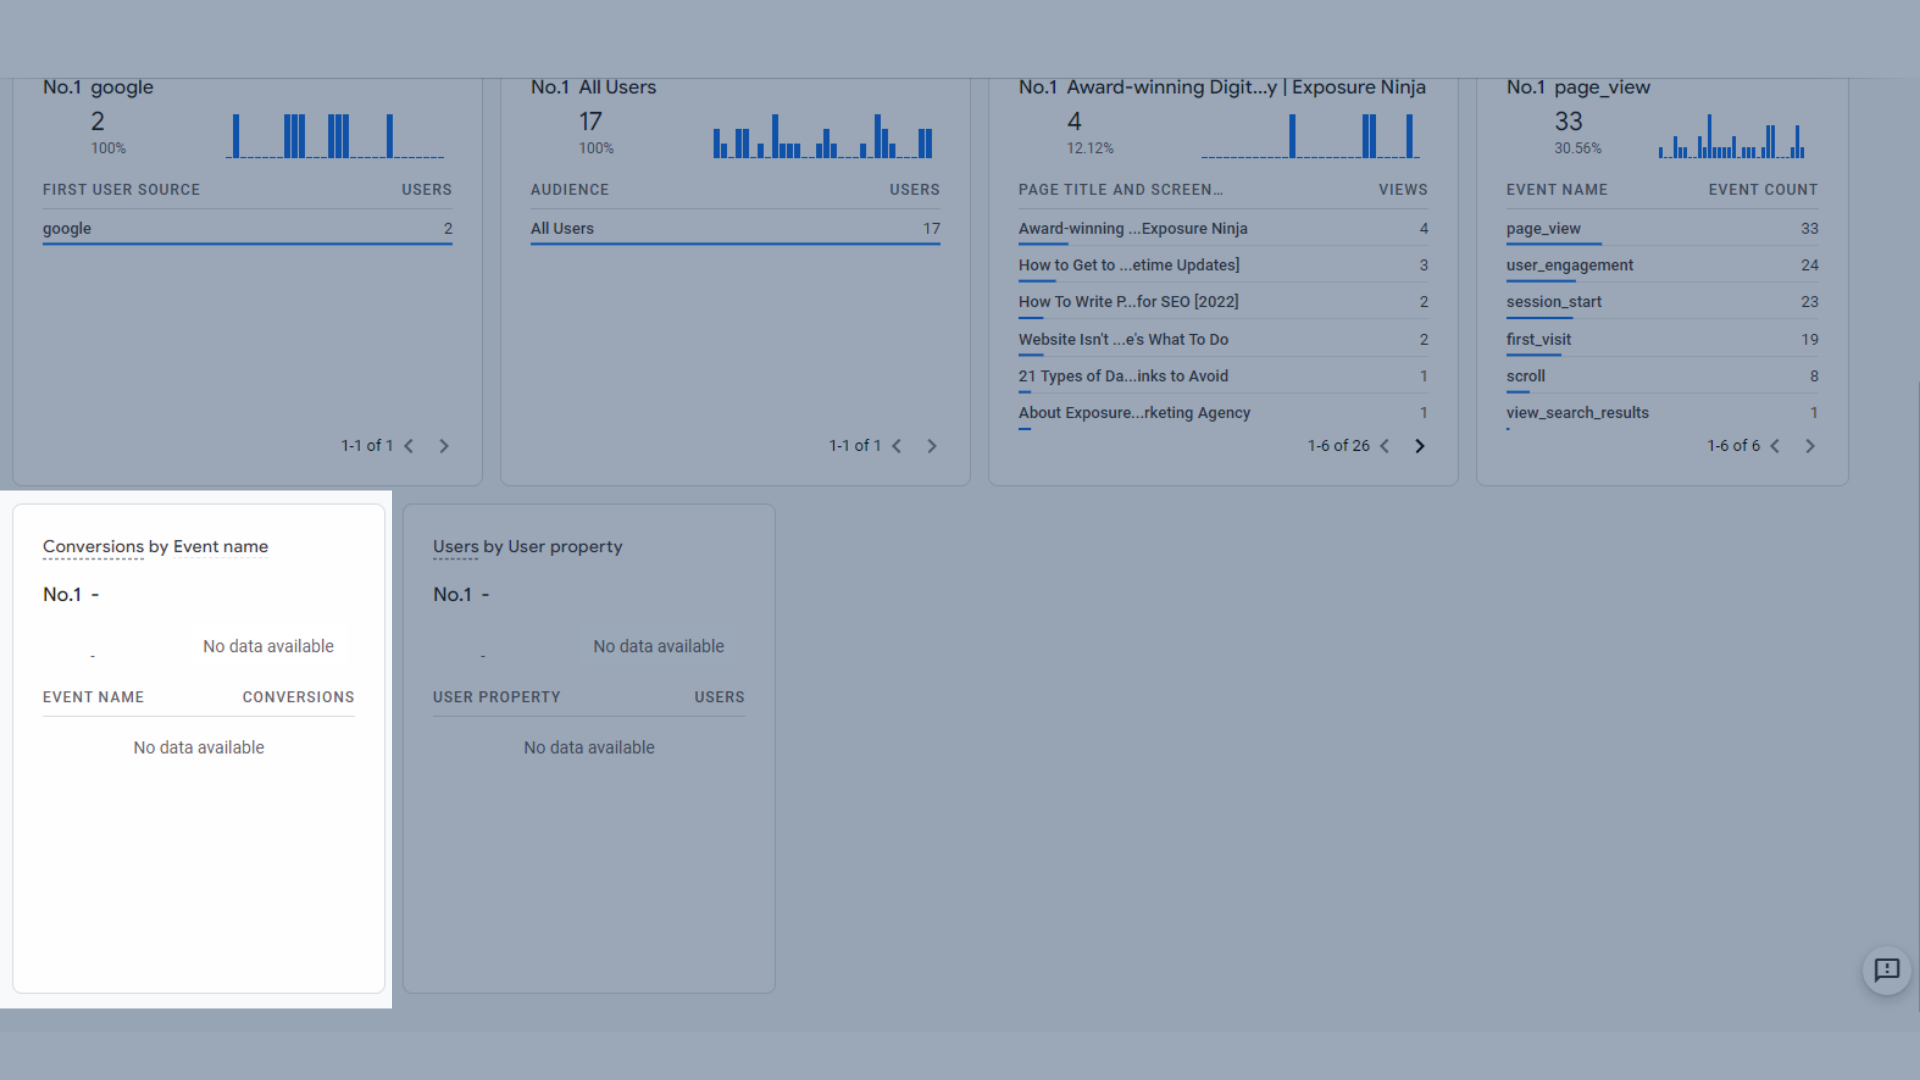Open the 21 Types of Da...inks to Avoid row
This screenshot has height=1080, width=1920.
coord(1123,376)
